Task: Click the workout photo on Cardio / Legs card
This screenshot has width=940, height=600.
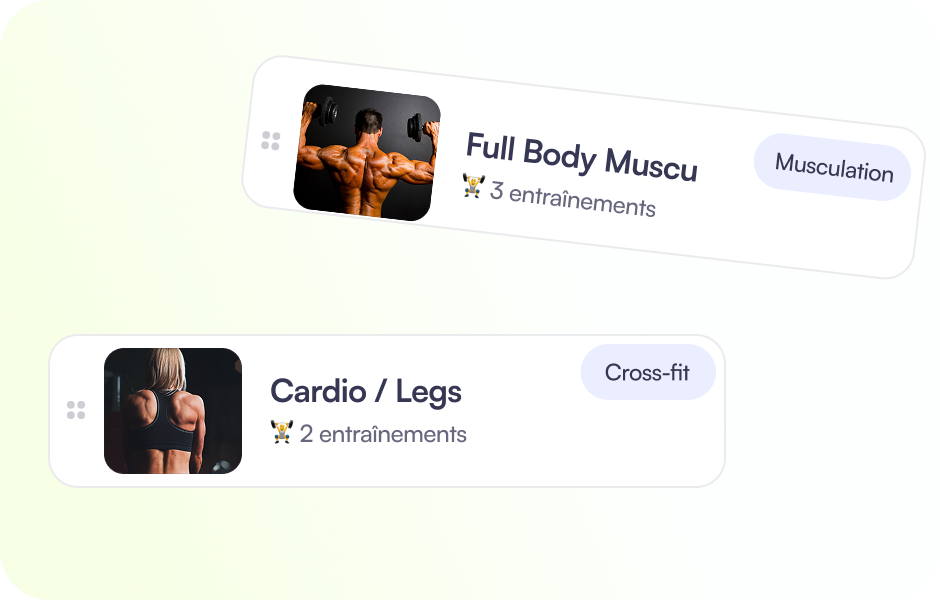Action: point(172,408)
